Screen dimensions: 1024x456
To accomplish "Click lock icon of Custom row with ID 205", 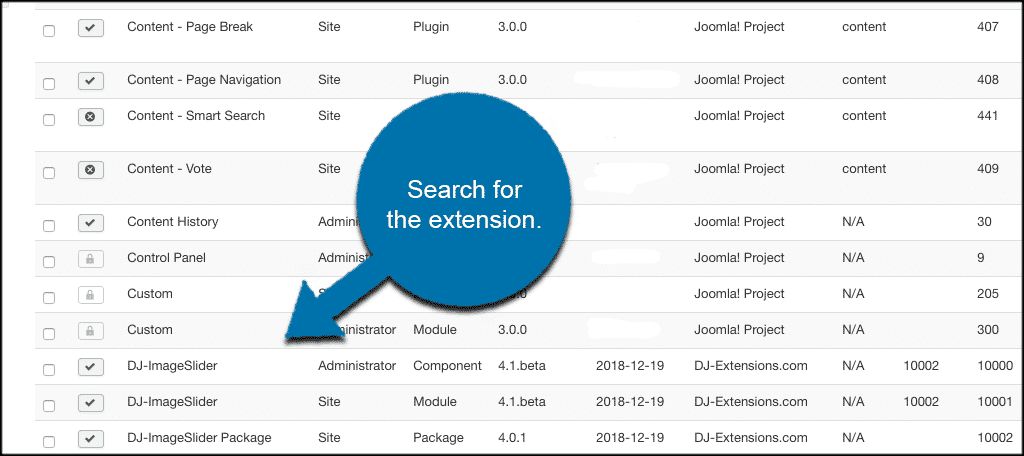I will tap(91, 295).
